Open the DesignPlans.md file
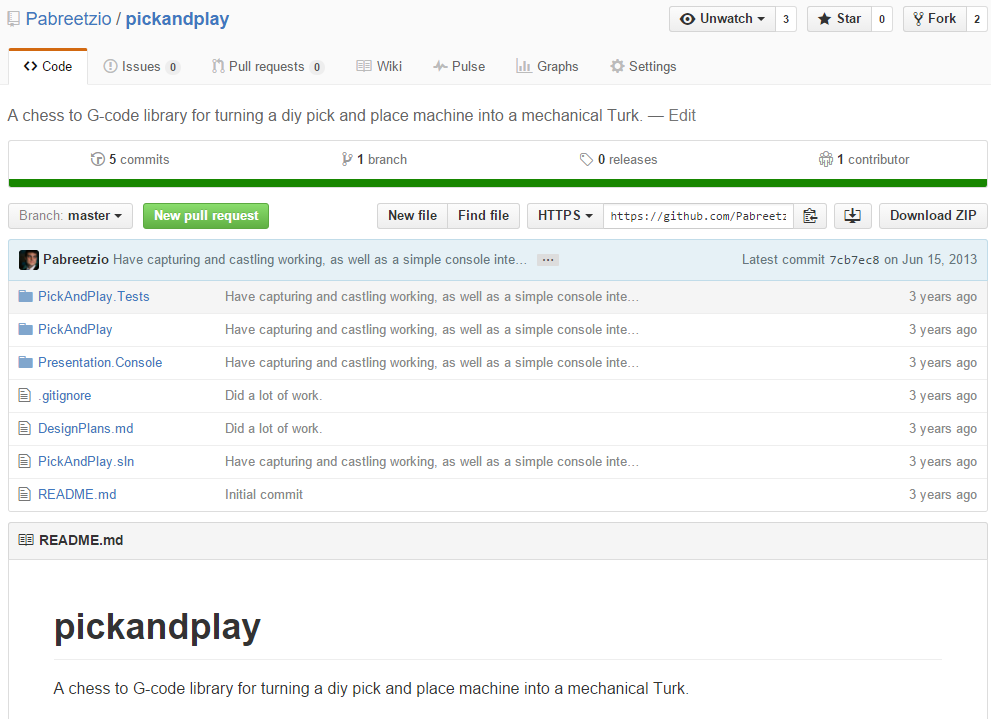Viewport: 991px width, 719px height. (85, 428)
